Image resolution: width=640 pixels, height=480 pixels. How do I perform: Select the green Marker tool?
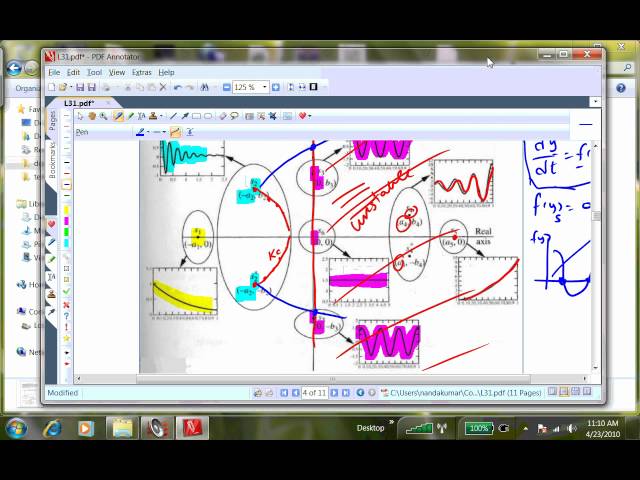point(130,116)
